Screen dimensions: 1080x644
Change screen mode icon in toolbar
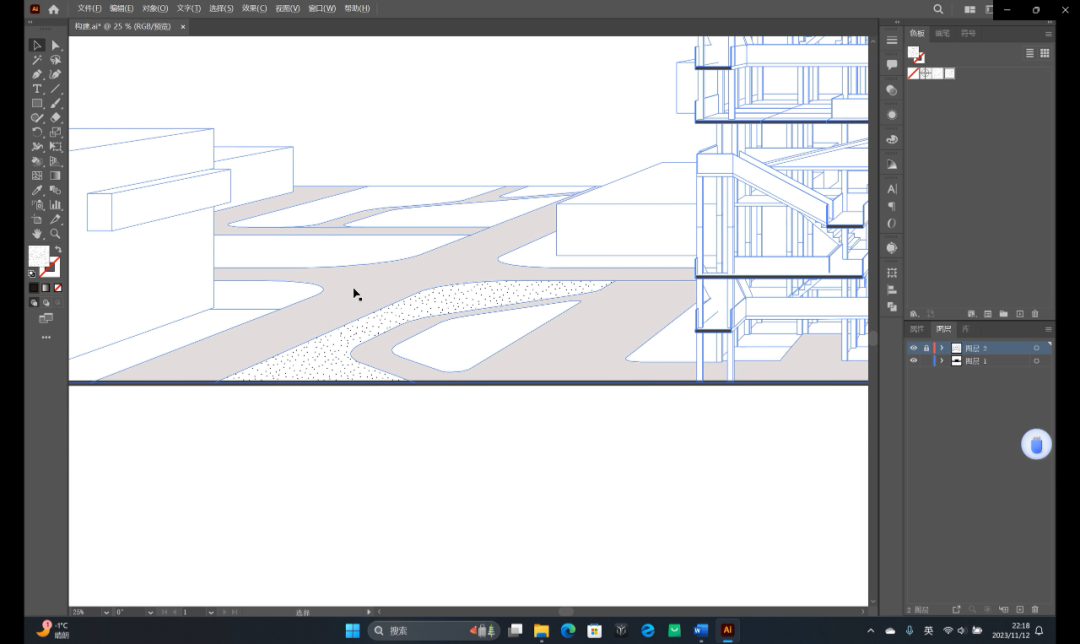click(x=46, y=318)
